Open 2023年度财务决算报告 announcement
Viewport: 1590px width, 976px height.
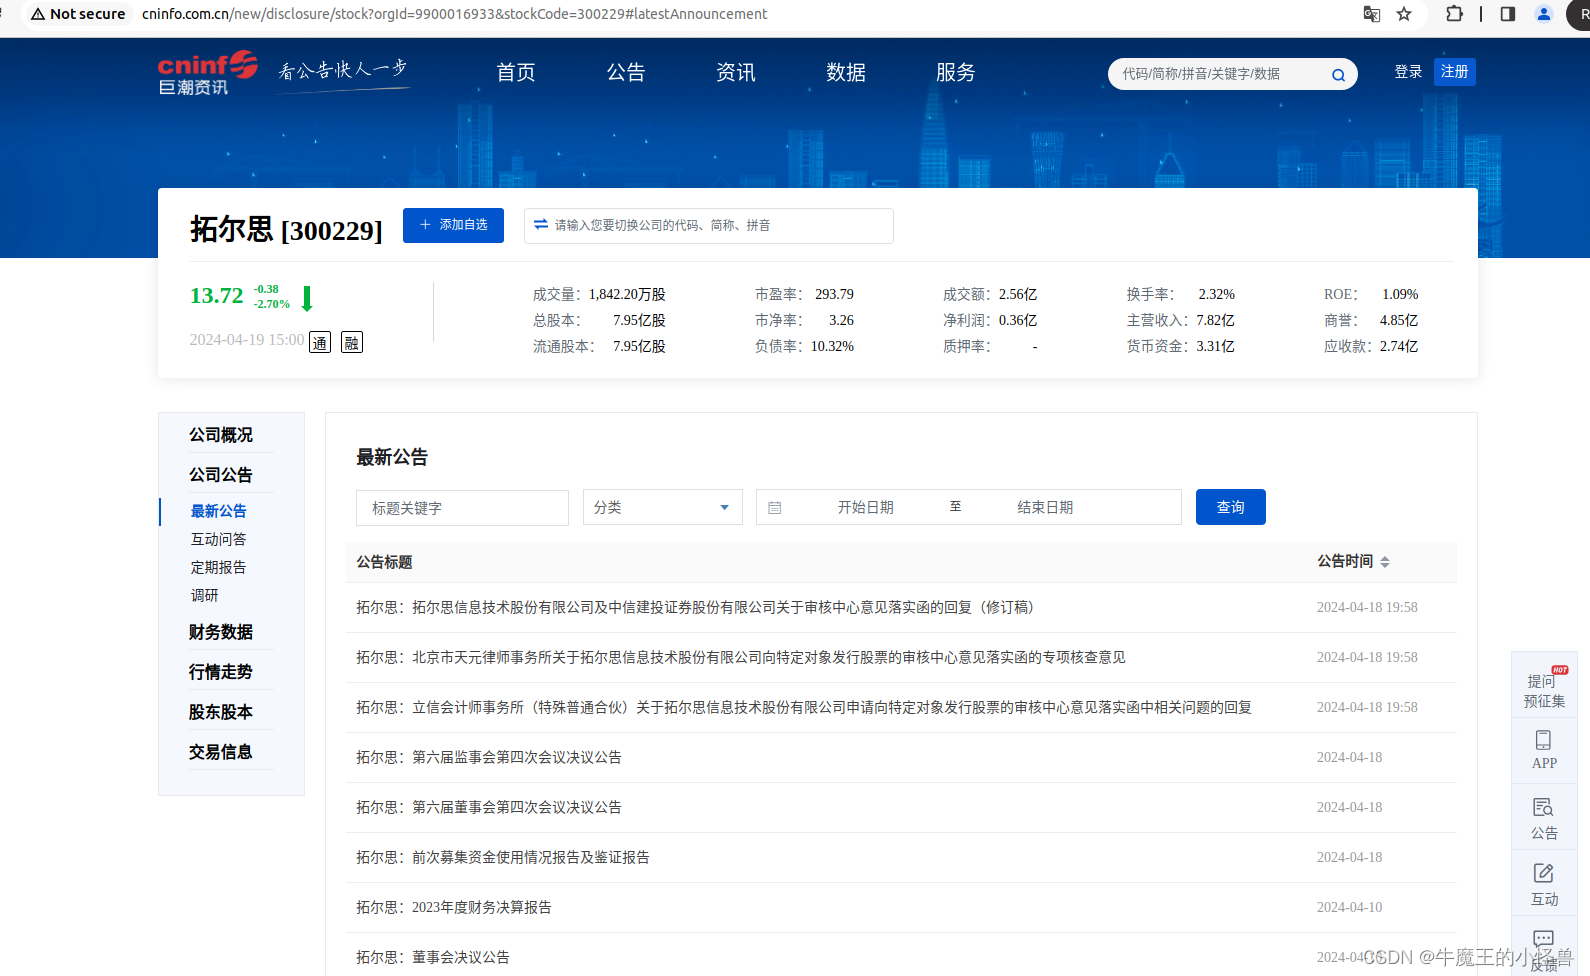pos(454,908)
